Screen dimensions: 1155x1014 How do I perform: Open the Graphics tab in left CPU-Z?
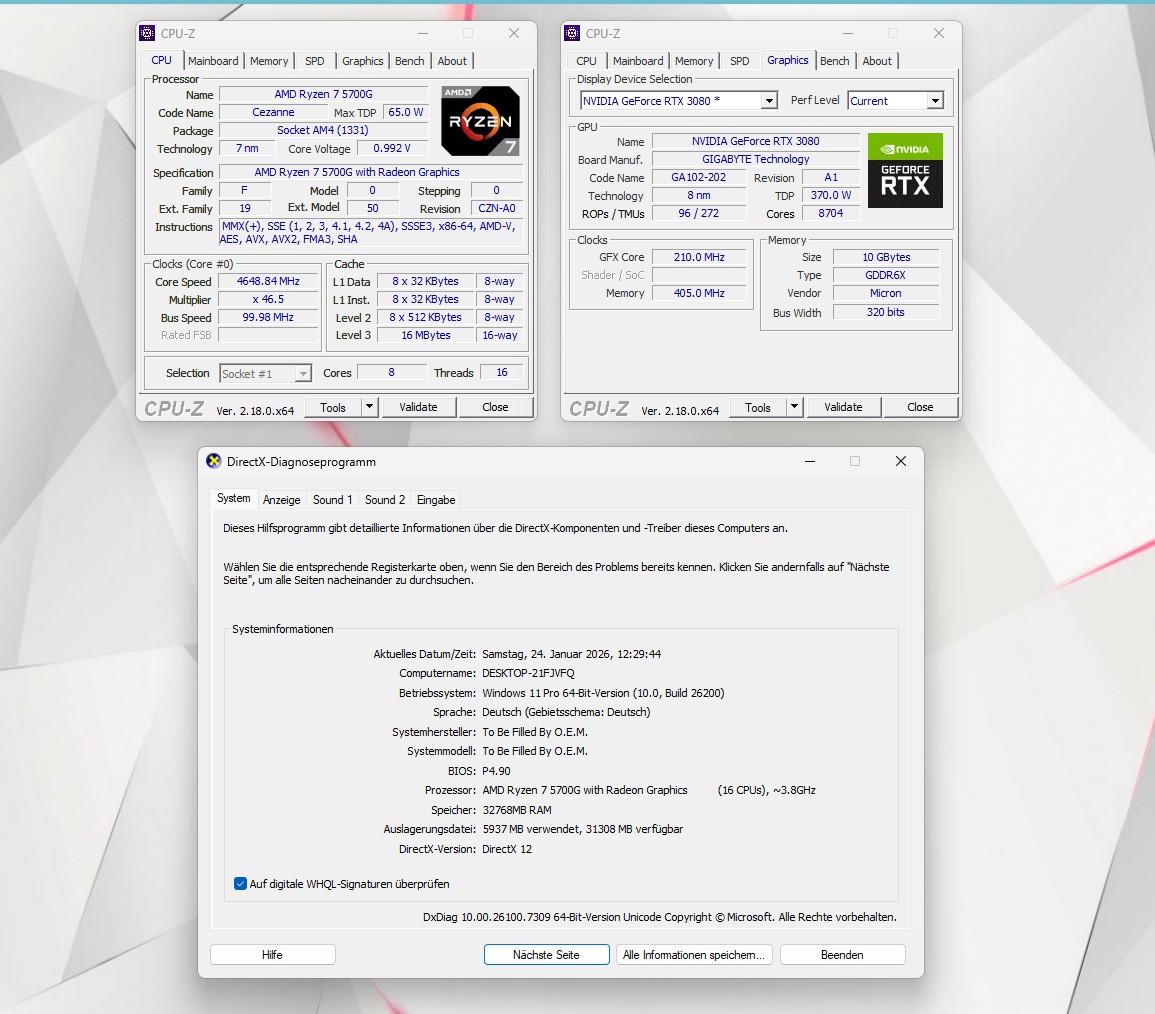pyautogui.click(x=362, y=61)
